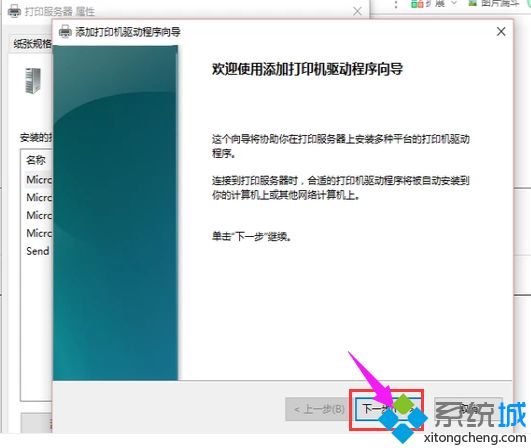Click the Next (下一步) button in the wizard

tap(387, 409)
